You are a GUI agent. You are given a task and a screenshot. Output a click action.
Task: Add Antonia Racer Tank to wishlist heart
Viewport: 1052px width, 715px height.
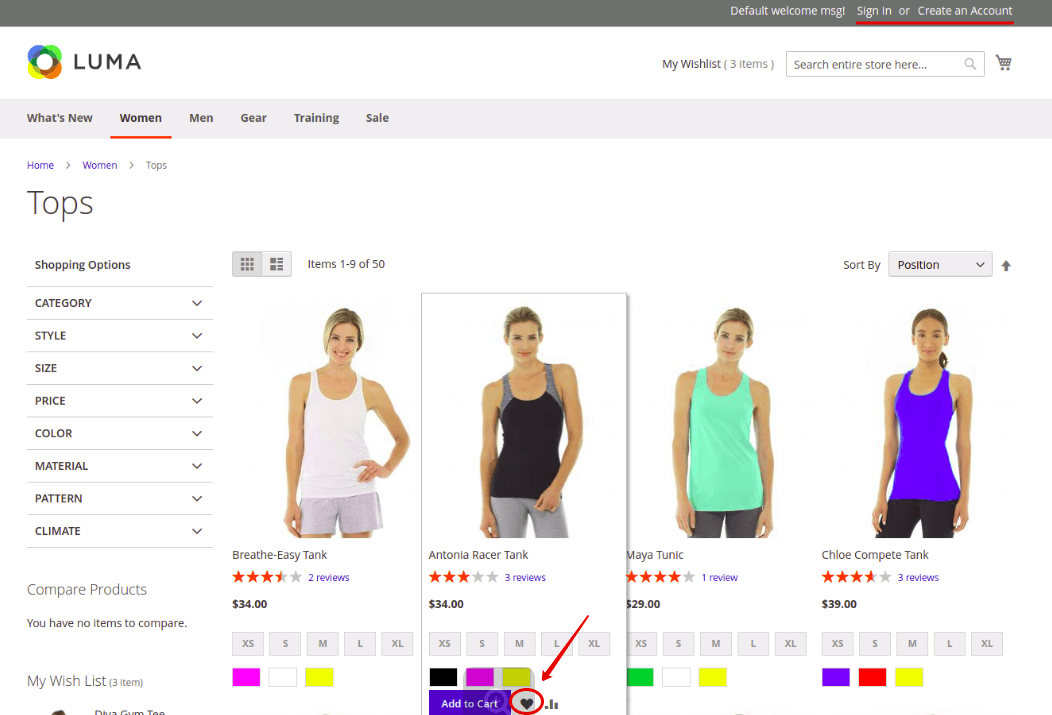[527, 704]
